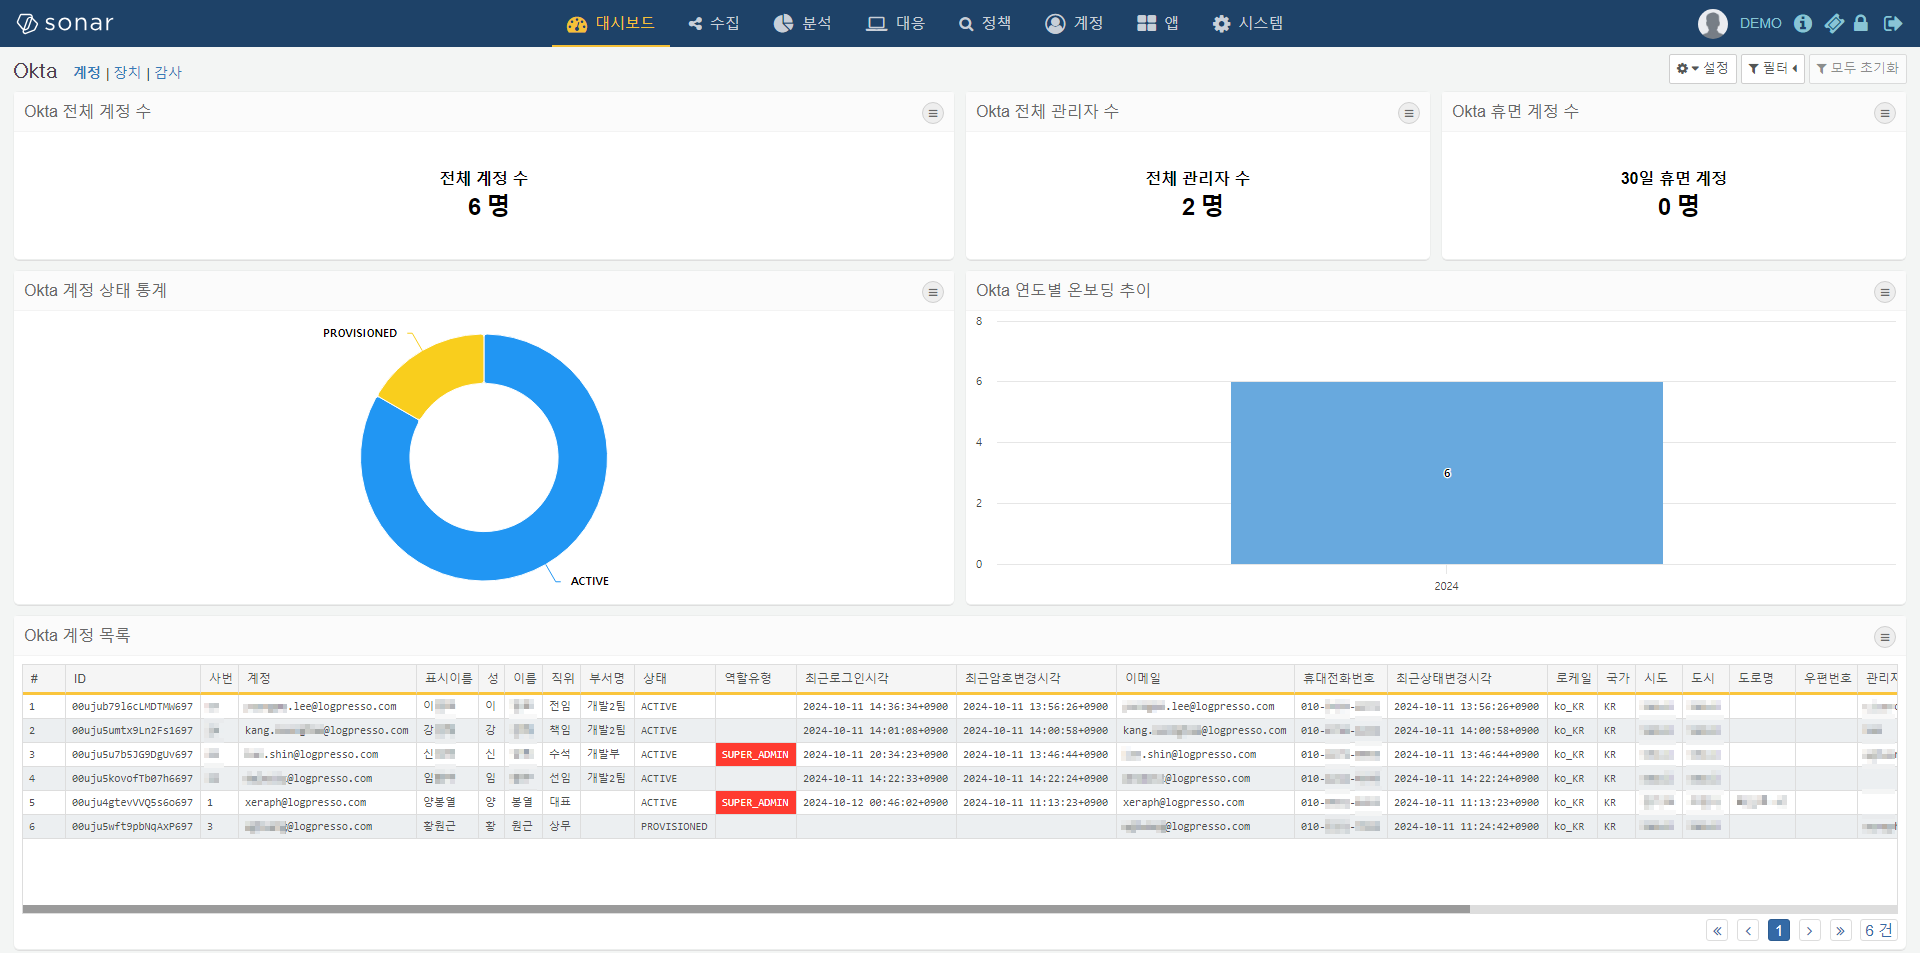Open menu of Okta 연도별 온보딩 추이 widget

click(1884, 292)
